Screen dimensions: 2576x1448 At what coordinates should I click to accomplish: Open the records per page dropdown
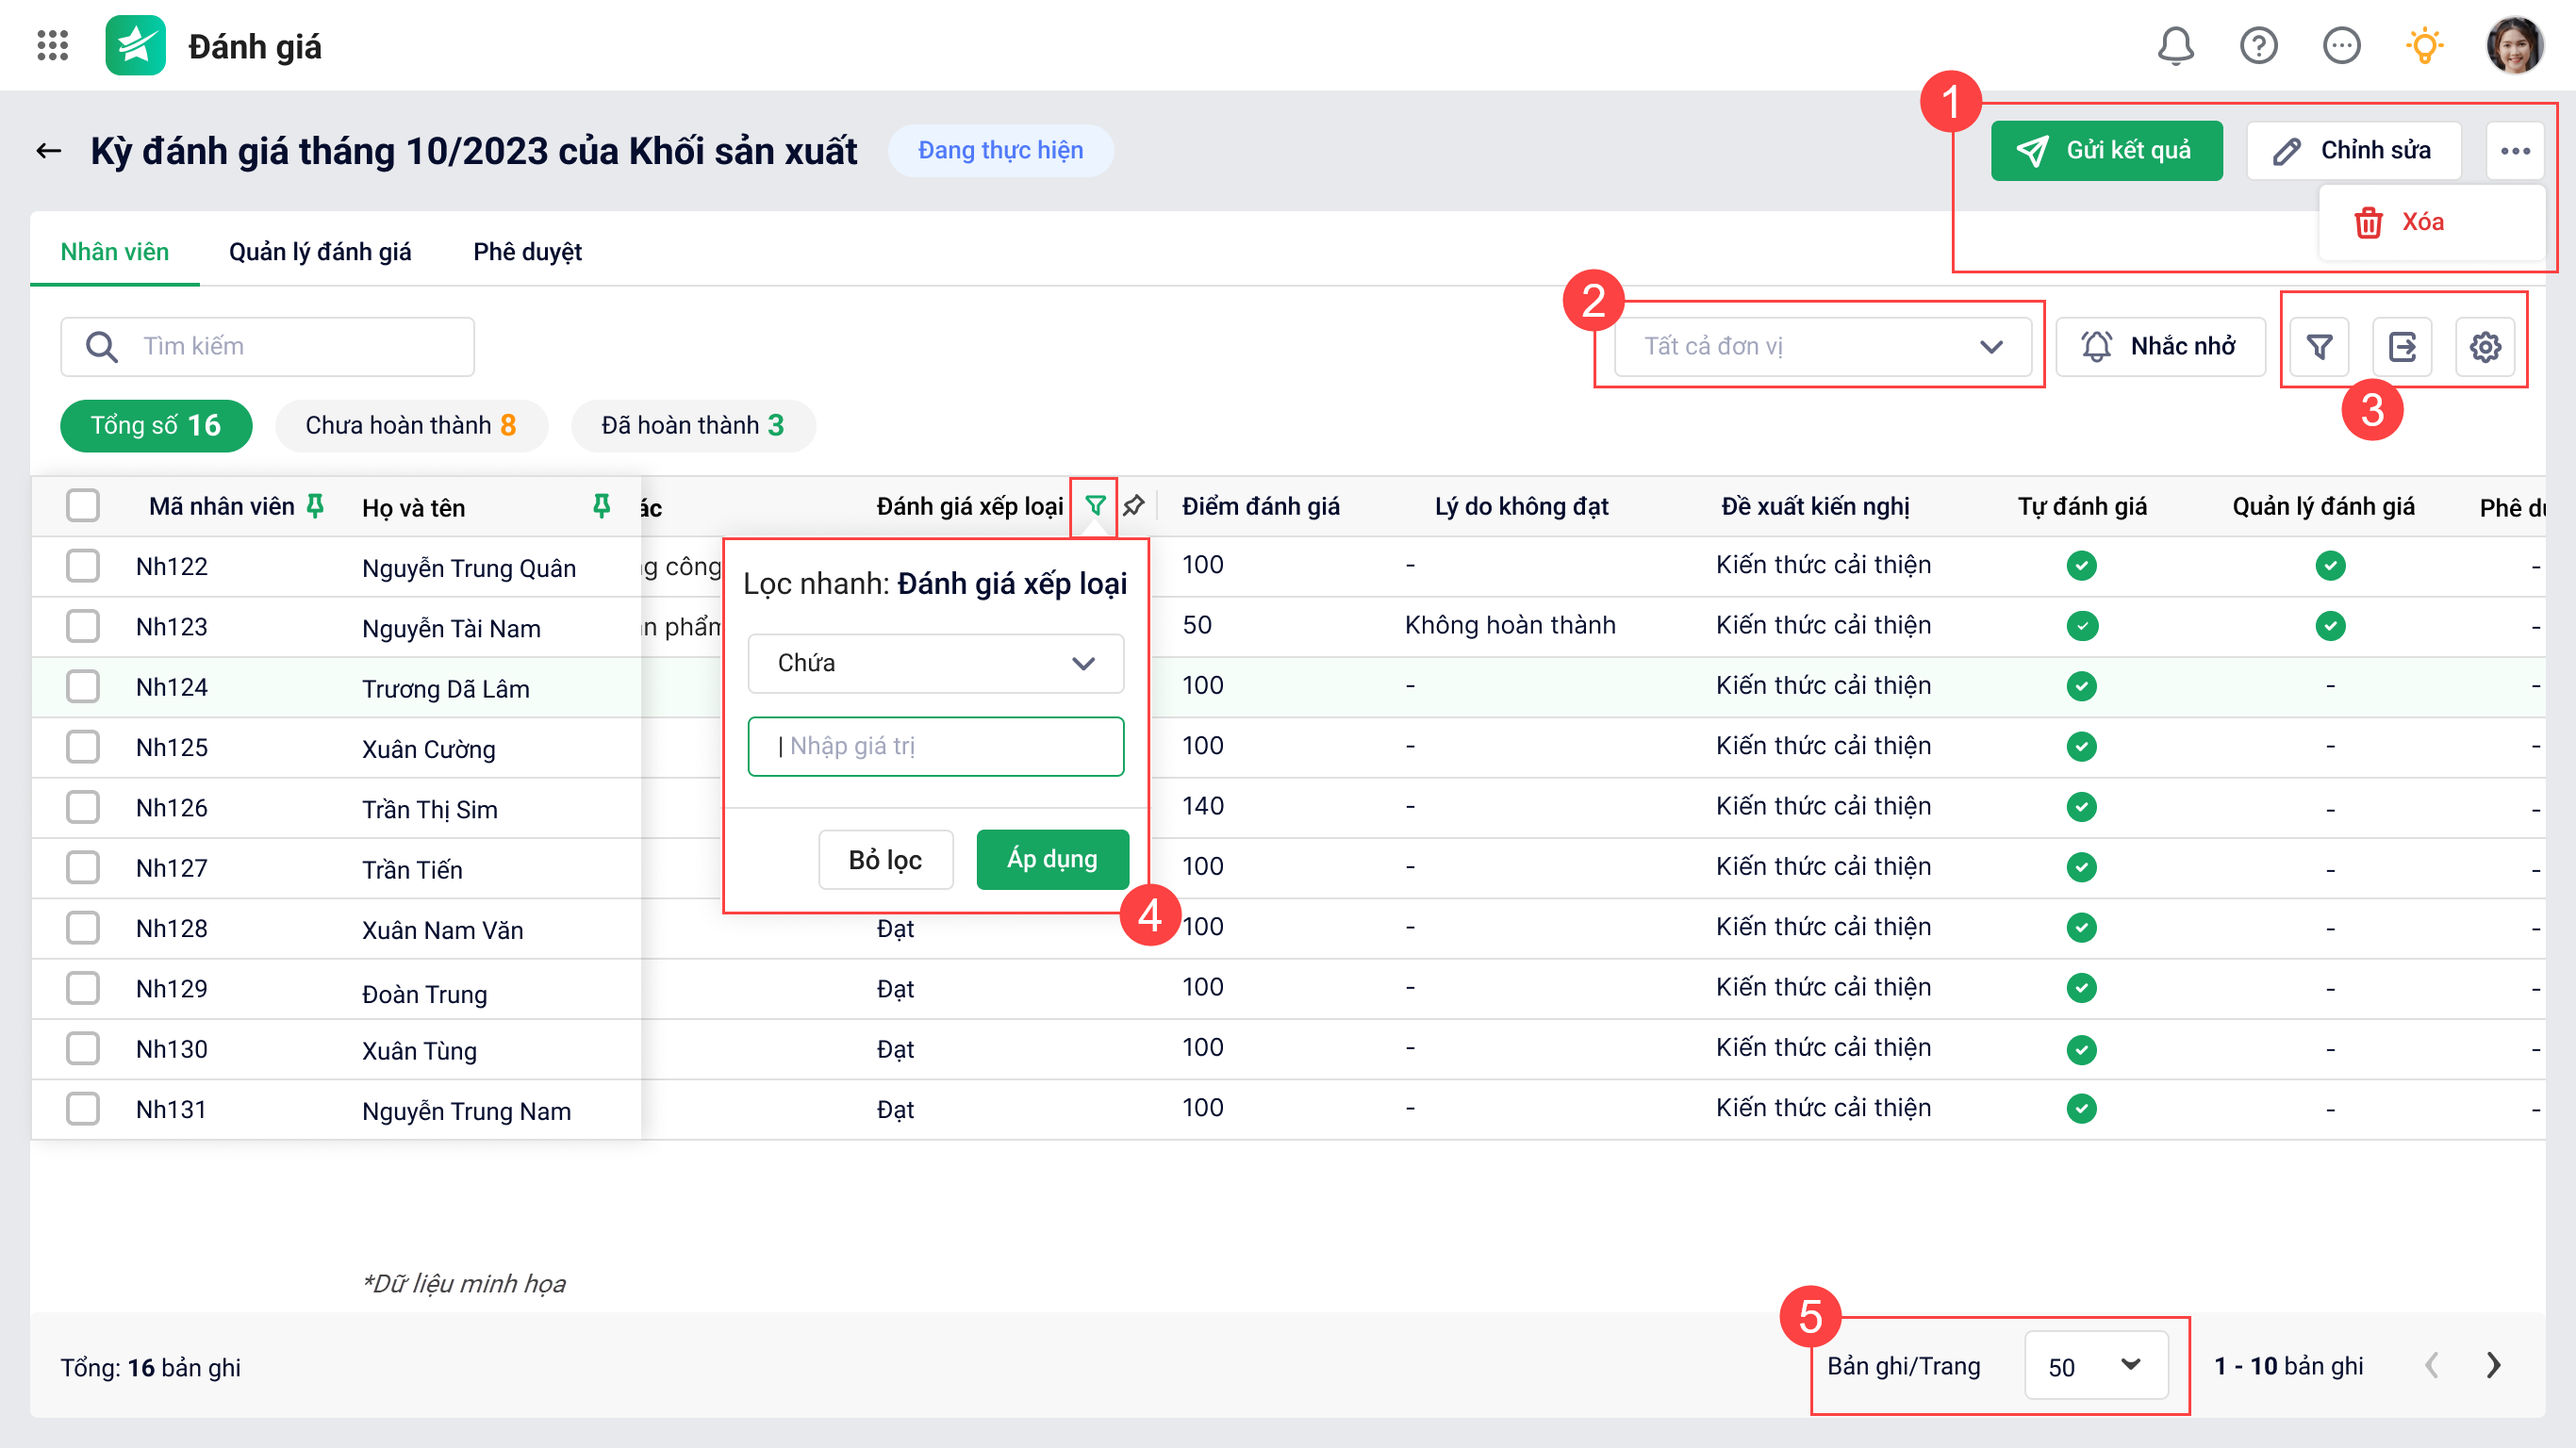click(x=2095, y=1365)
